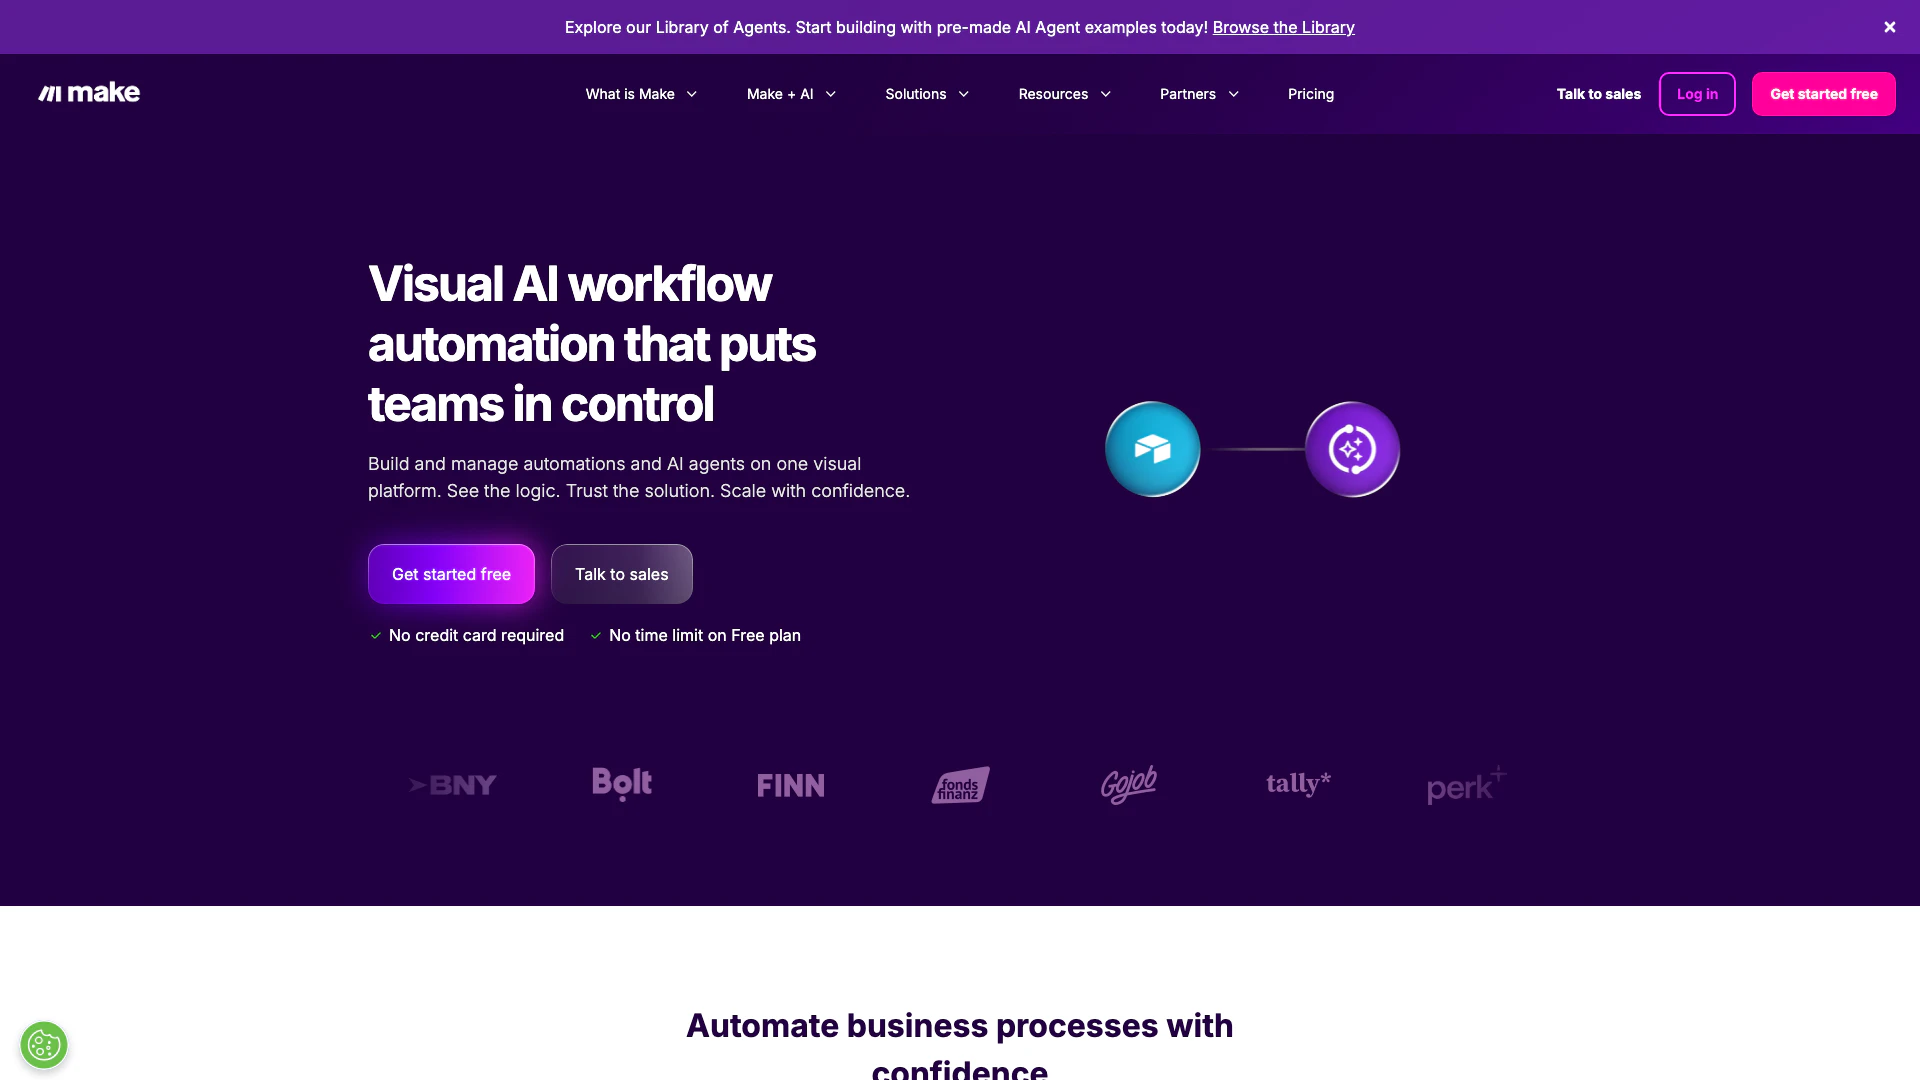The width and height of the screenshot is (1920, 1080).
Task: Click Talk to sales in header
Action: pos(1598,94)
